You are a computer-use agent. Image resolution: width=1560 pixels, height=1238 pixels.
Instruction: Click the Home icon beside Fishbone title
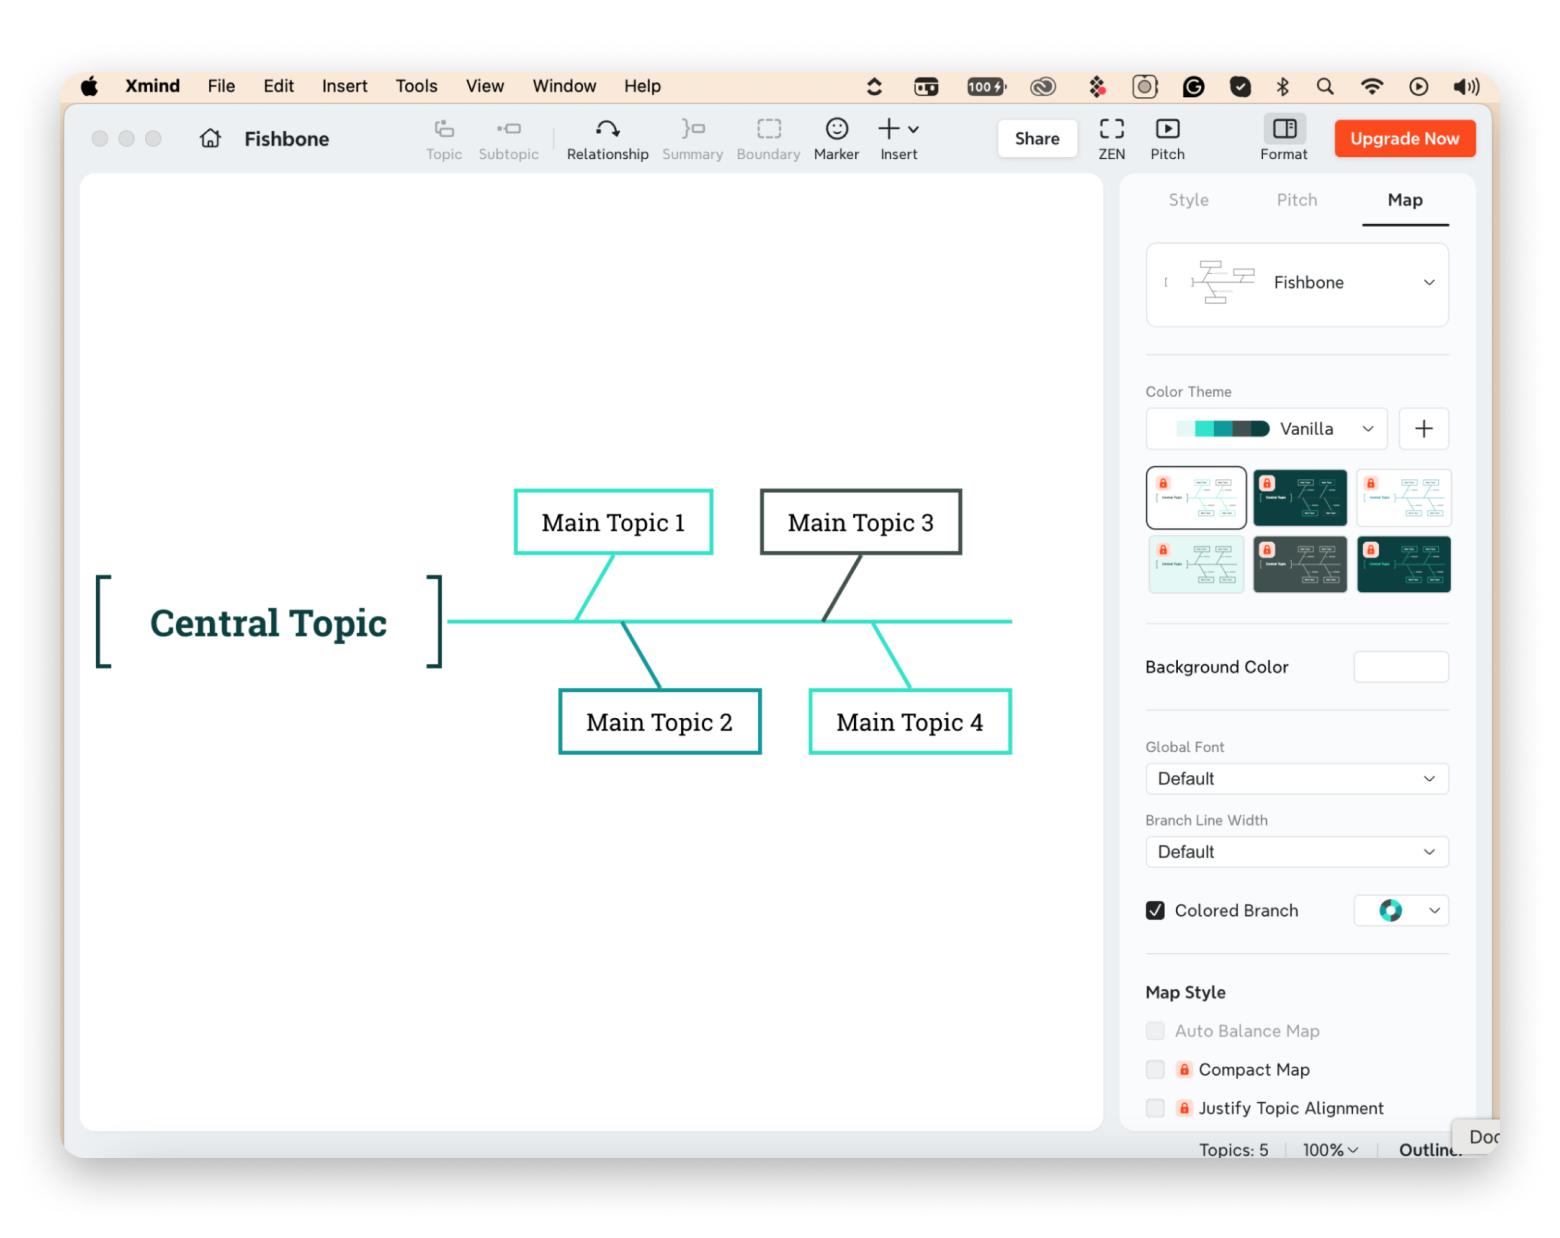210,138
